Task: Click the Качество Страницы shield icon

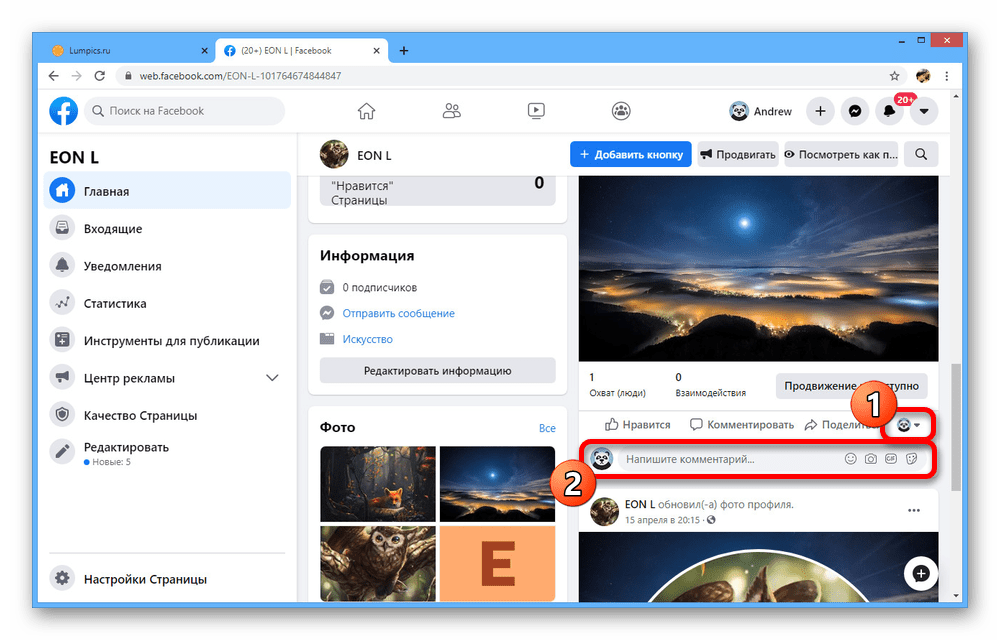Action: click(62, 415)
